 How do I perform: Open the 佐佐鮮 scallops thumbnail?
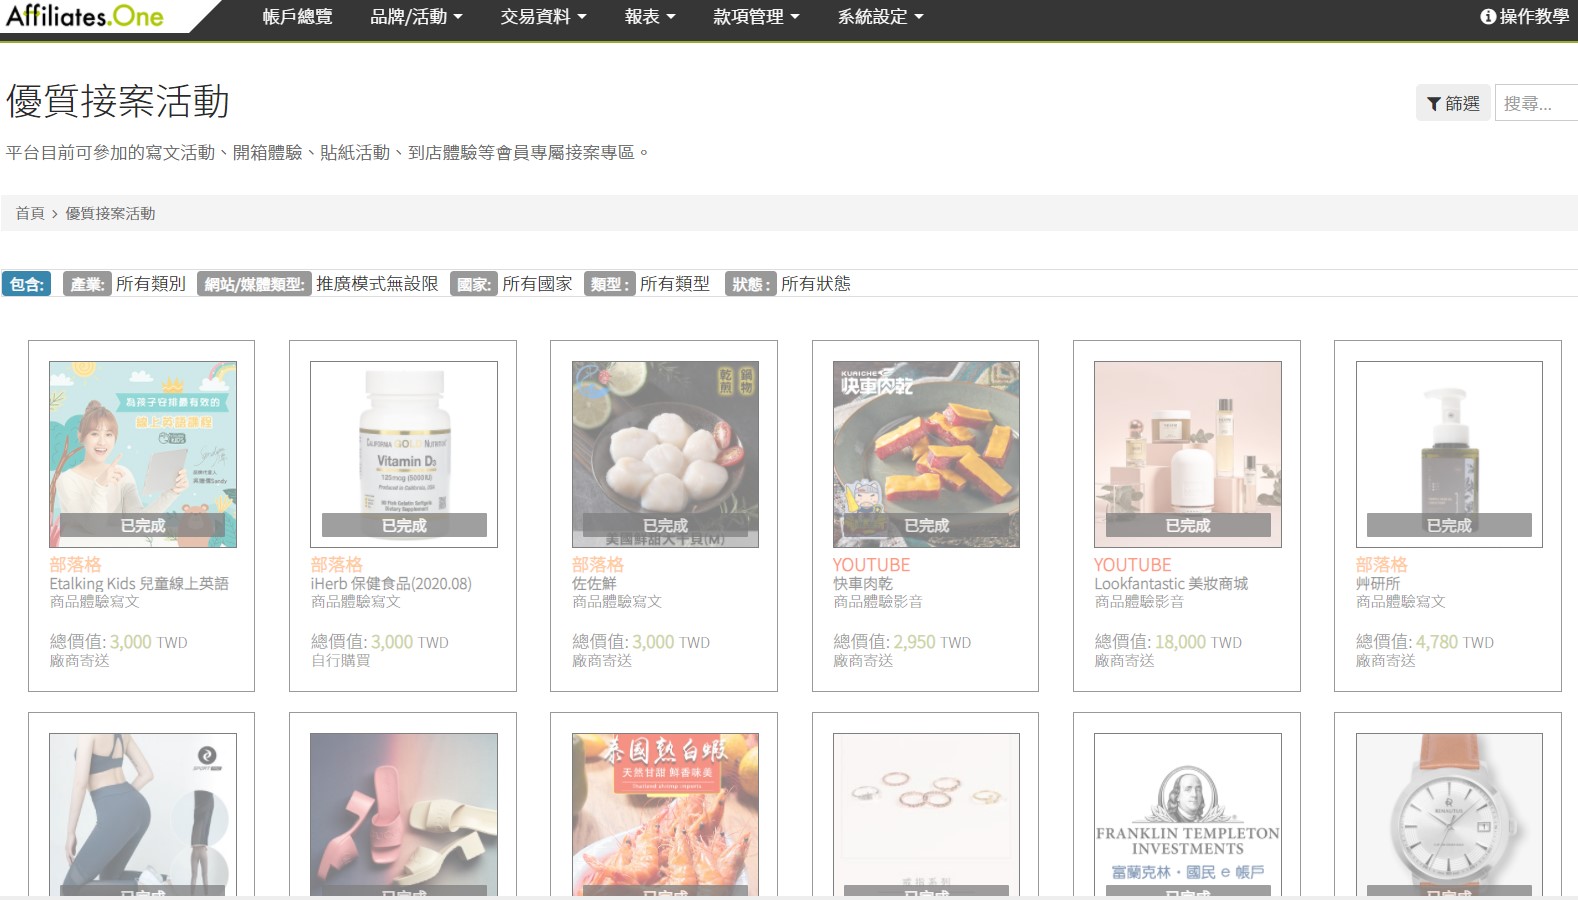coord(665,454)
